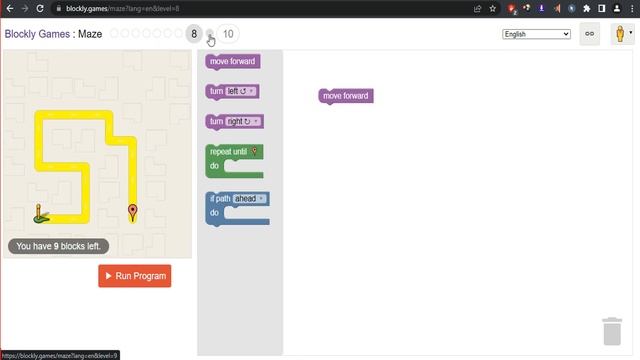This screenshot has width=640, height=360.
Task: View site info lock icon
Action: [x=59, y=9]
